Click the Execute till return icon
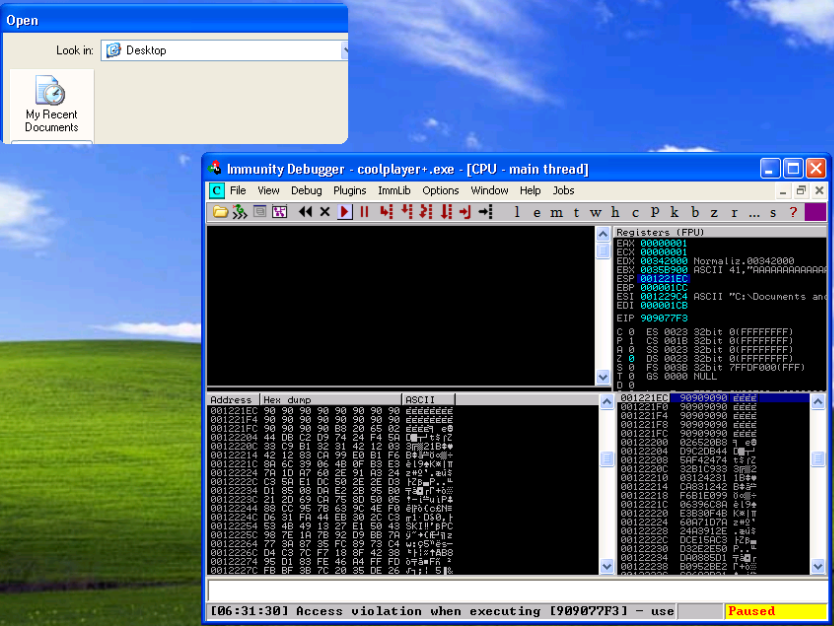Viewport: 834px width, 626px height. (465, 212)
